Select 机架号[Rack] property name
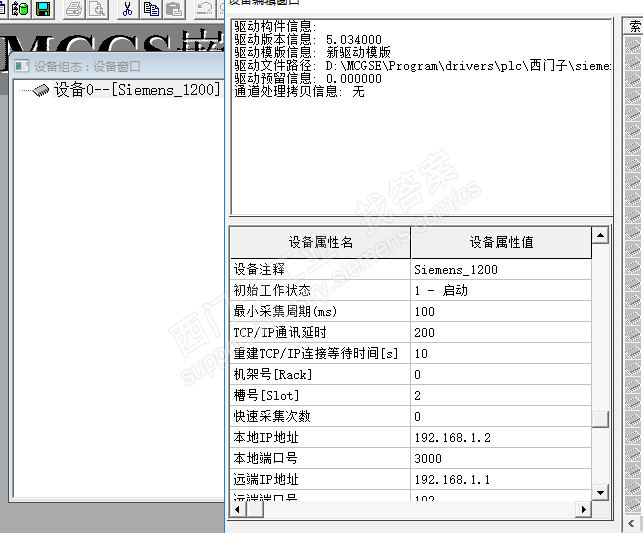The width and height of the screenshot is (643, 533). (x=320, y=374)
